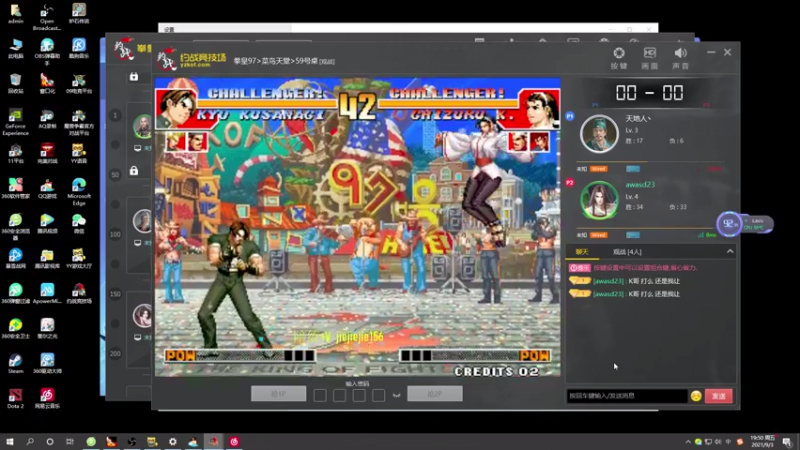Image resolution: width=800 pixels, height=450 pixels.
Task: Click the lock icon above room row 1 in back window
Action: [x=134, y=77]
